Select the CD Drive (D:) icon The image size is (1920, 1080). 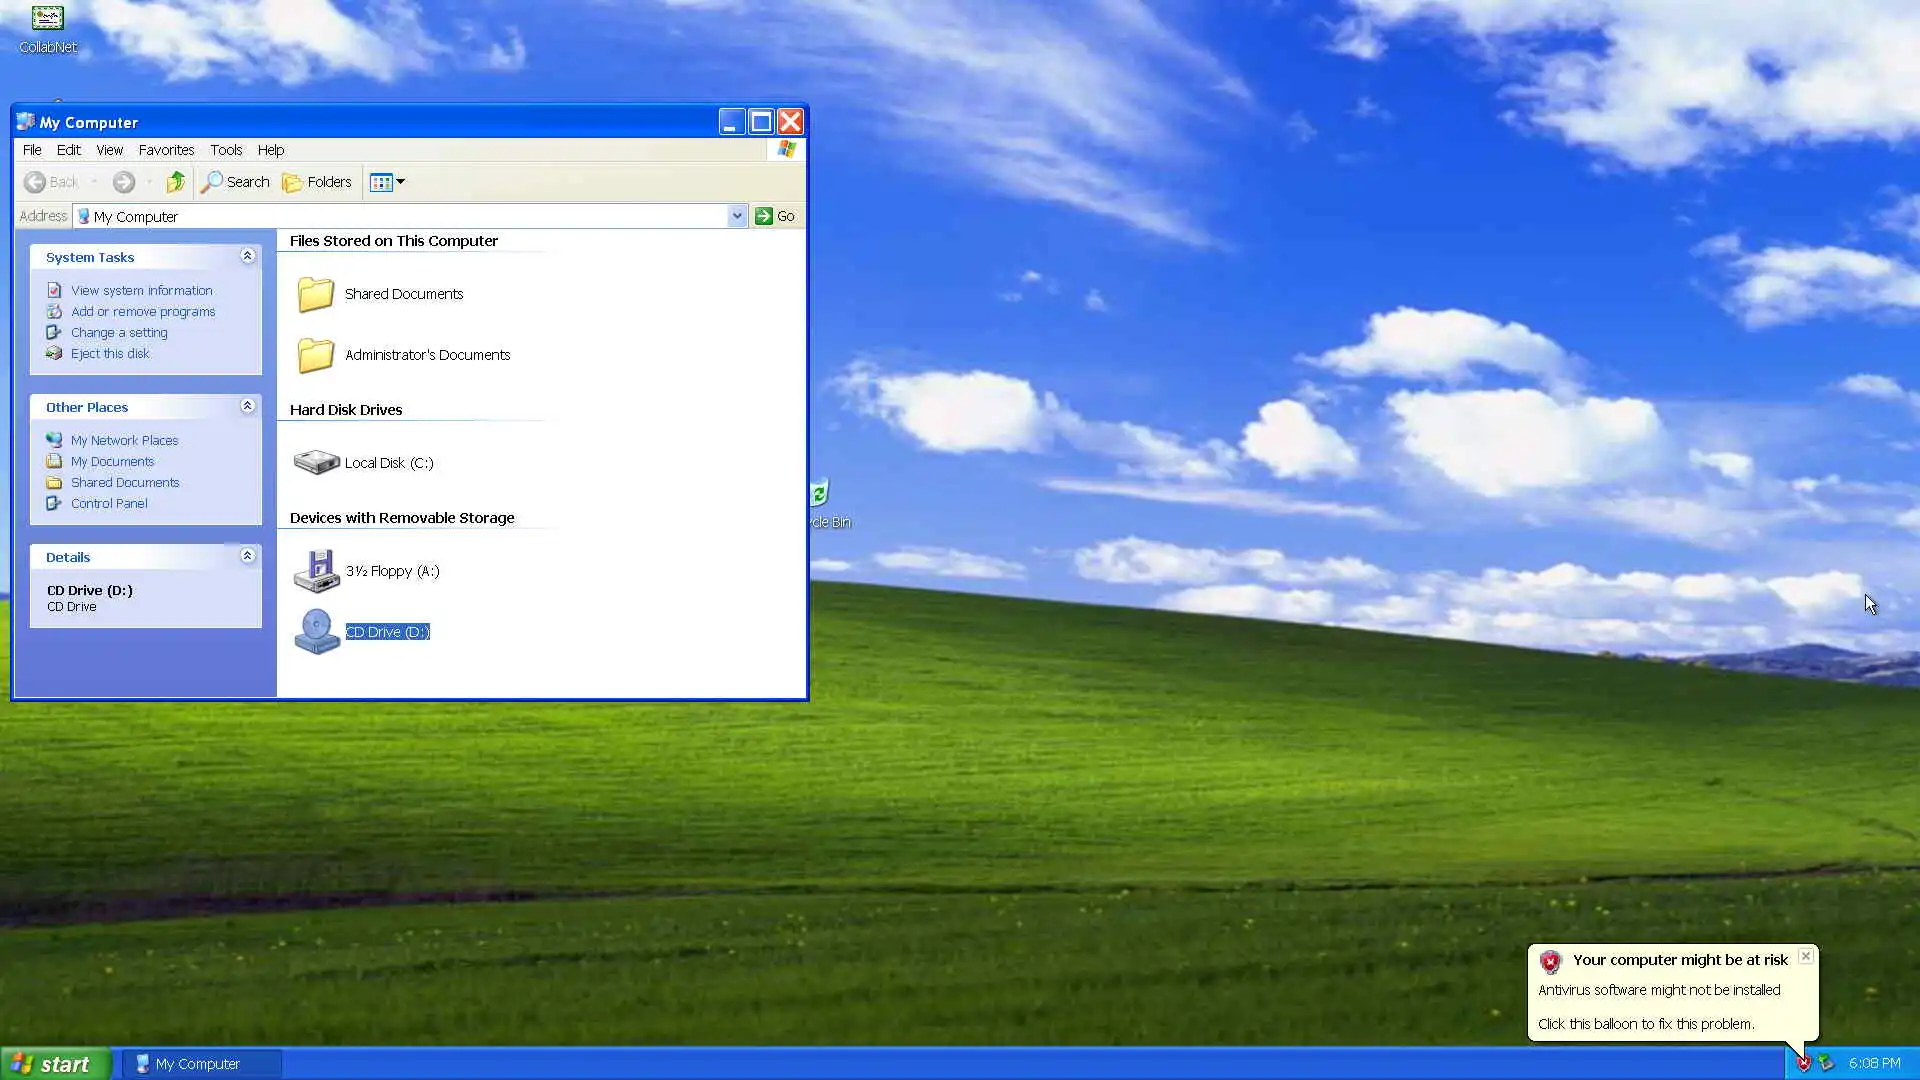tap(316, 632)
